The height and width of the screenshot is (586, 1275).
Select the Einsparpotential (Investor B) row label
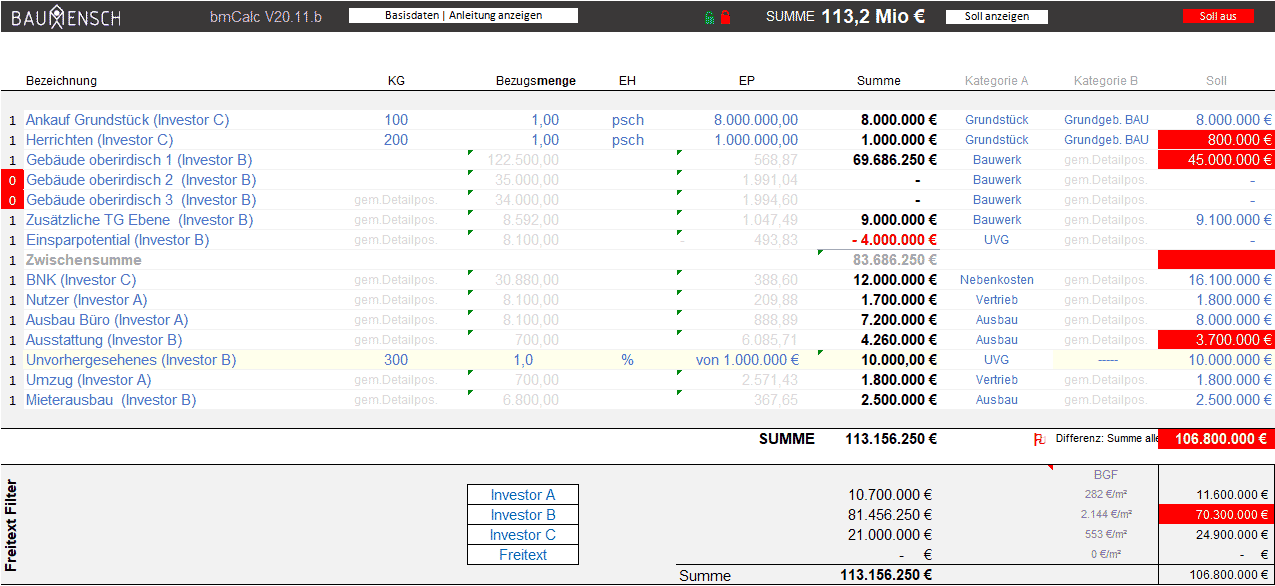coord(117,240)
